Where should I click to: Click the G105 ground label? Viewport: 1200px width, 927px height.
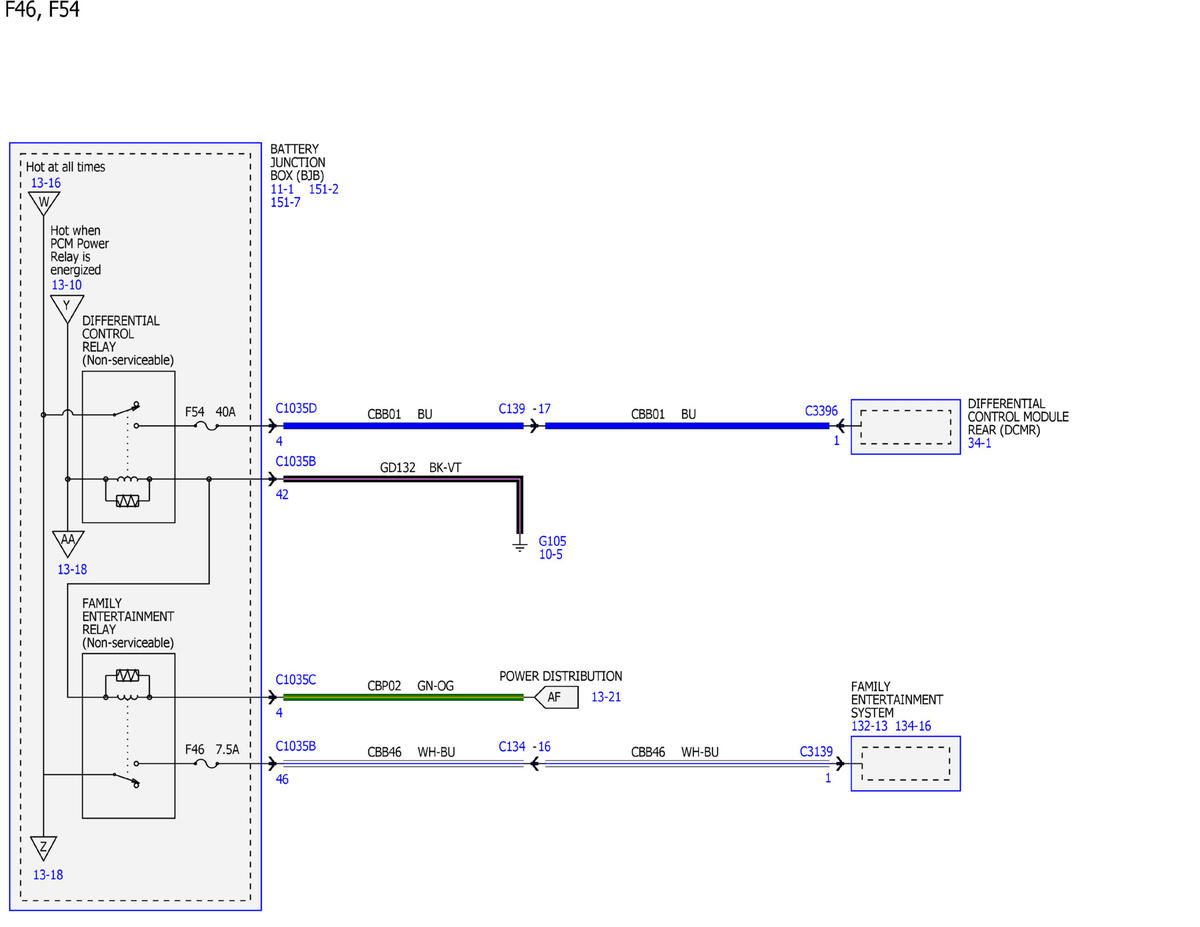(552, 541)
